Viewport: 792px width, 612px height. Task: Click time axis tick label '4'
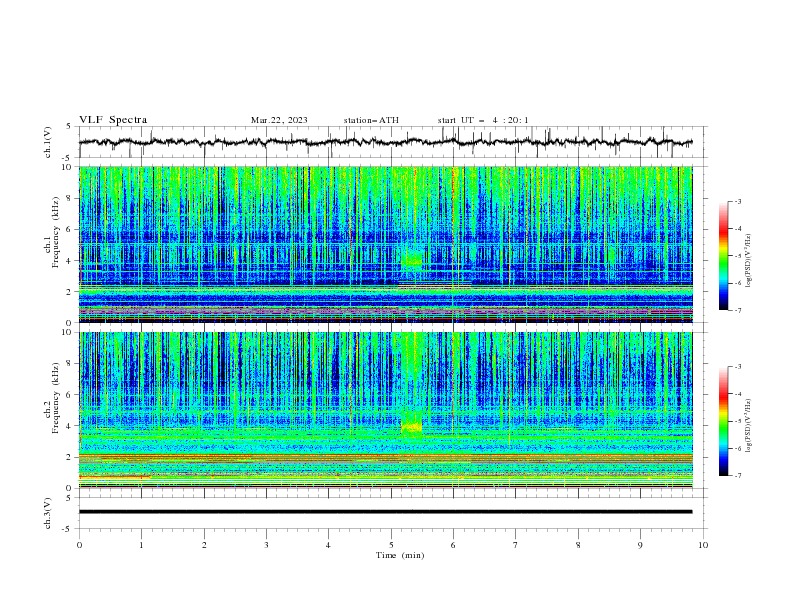pyautogui.click(x=328, y=545)
